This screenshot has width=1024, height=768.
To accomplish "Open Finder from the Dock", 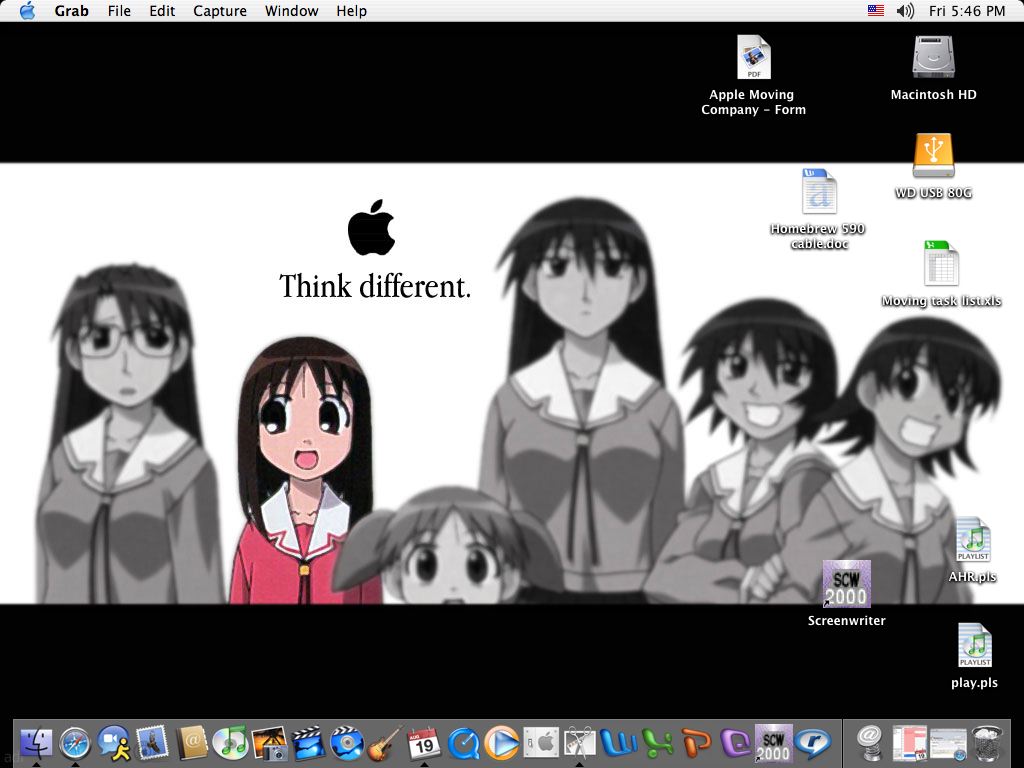I will pos(37,743).
